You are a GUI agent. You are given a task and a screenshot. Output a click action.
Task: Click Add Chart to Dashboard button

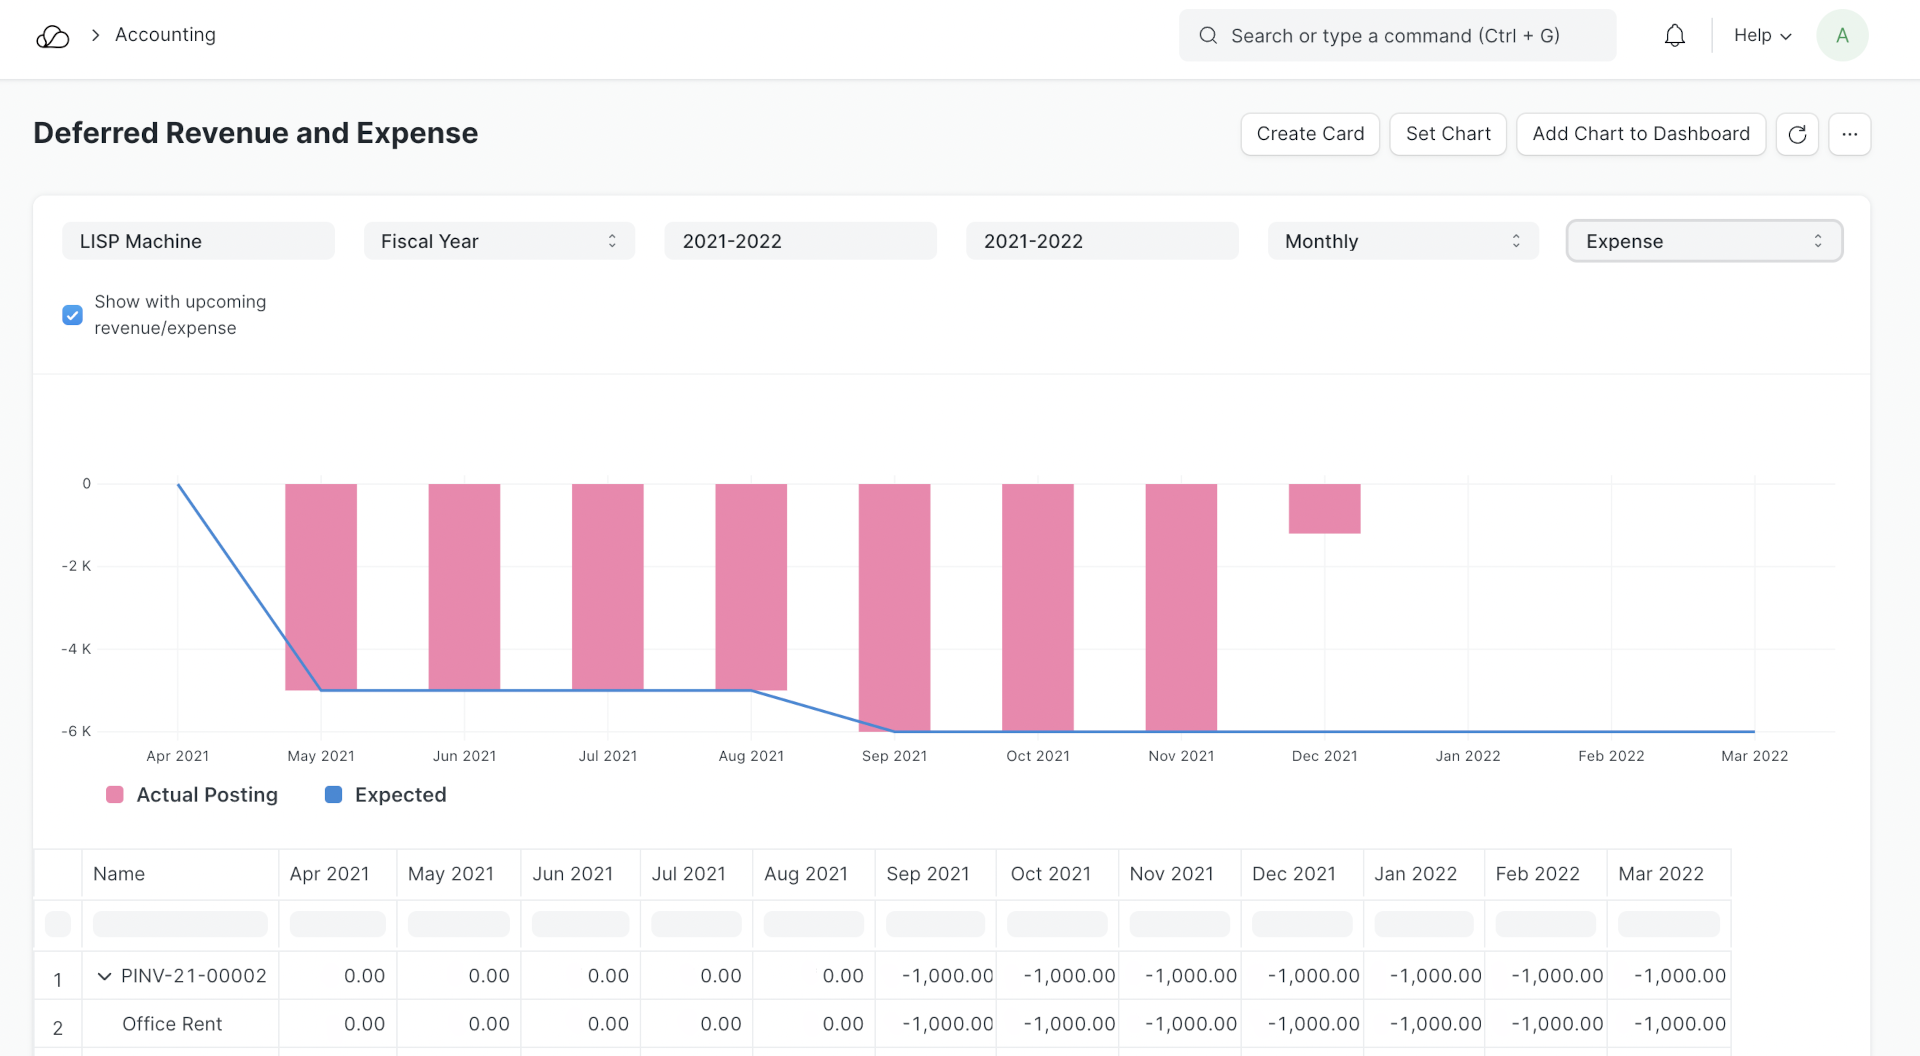click(1640, 134)
